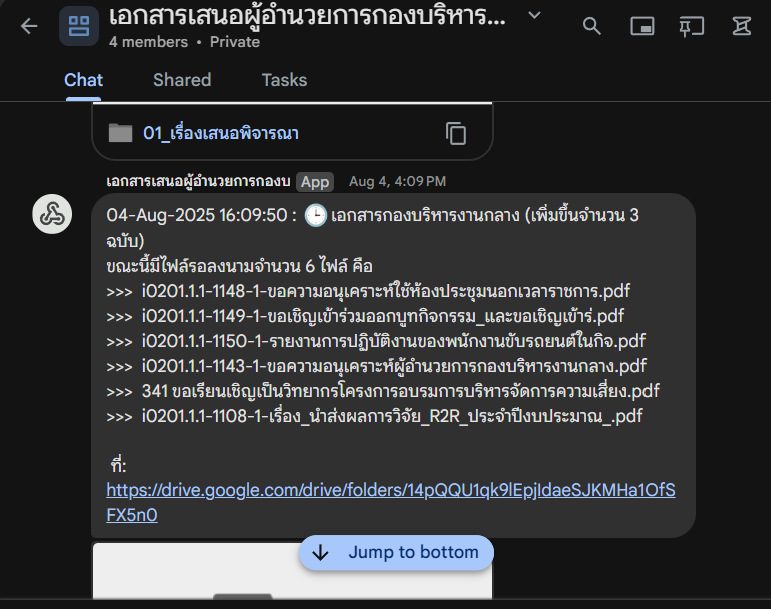Open the Shared tab
This screenshot has height=609, width=771.
[182, 80]
